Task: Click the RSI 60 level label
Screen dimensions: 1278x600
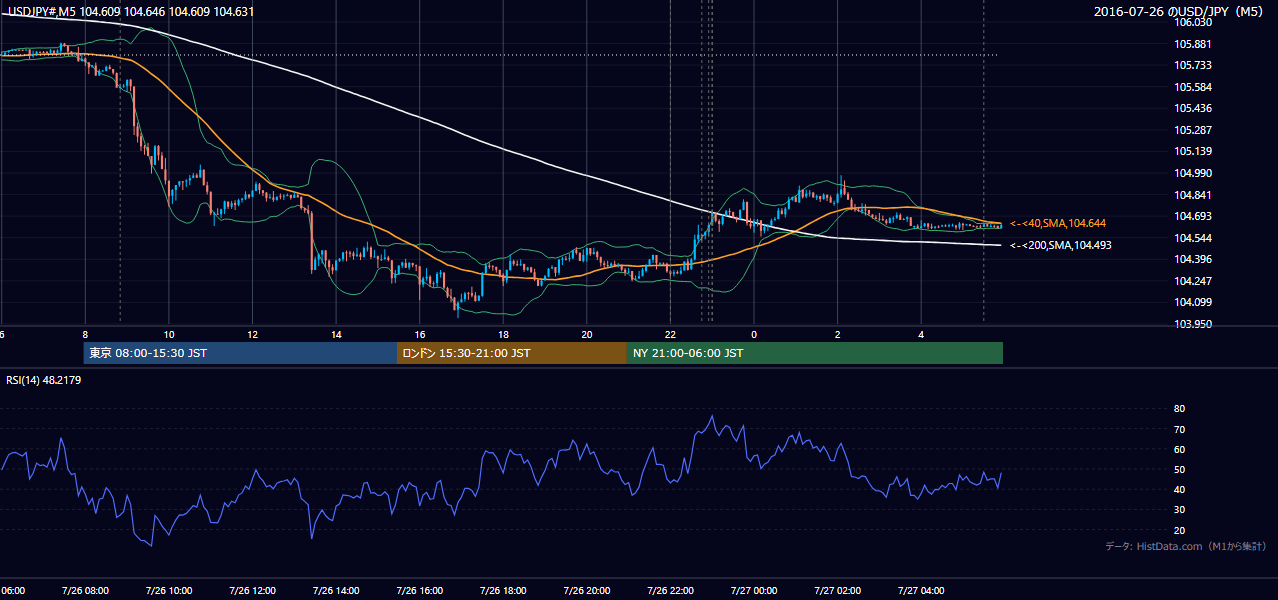Action: pyautogui.click(x=1179, y=449)
